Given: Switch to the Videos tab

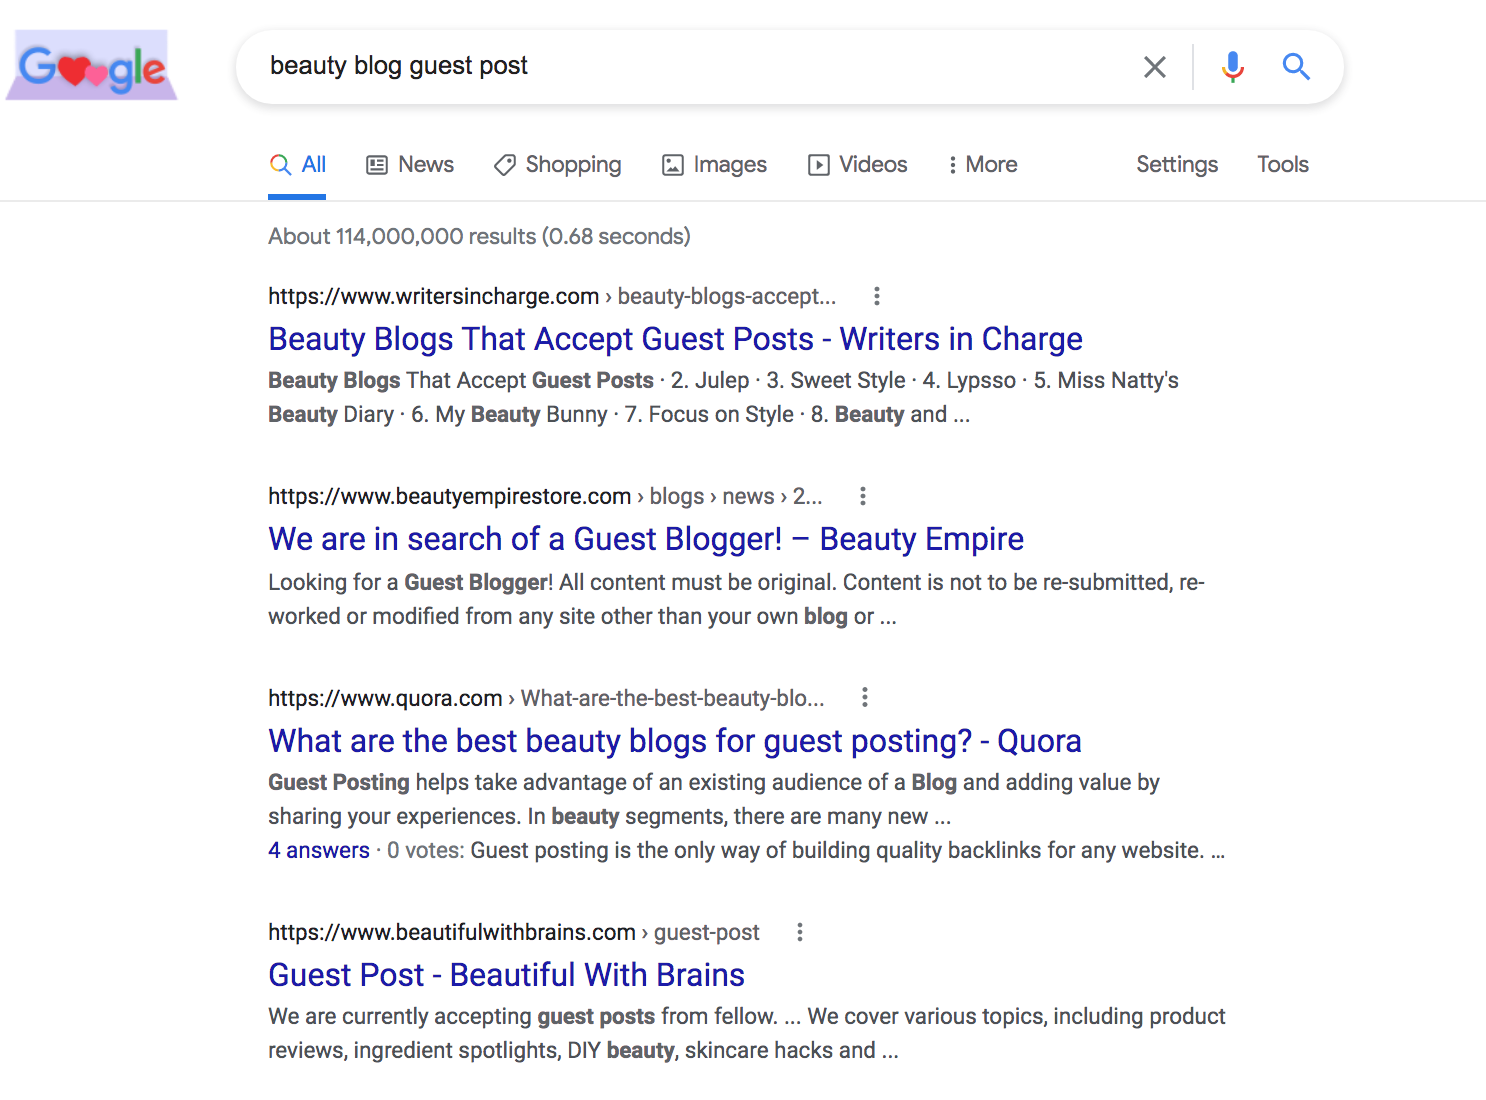Looking at the screenshot, I should point(858,165).
